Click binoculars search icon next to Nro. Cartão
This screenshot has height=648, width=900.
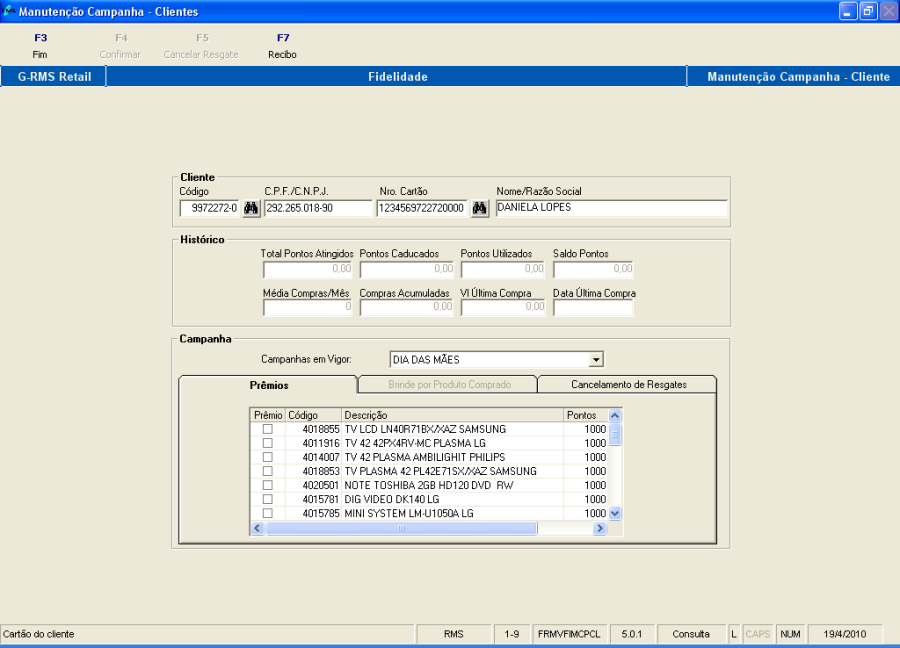pyautogui.click(x=480, y=208)
